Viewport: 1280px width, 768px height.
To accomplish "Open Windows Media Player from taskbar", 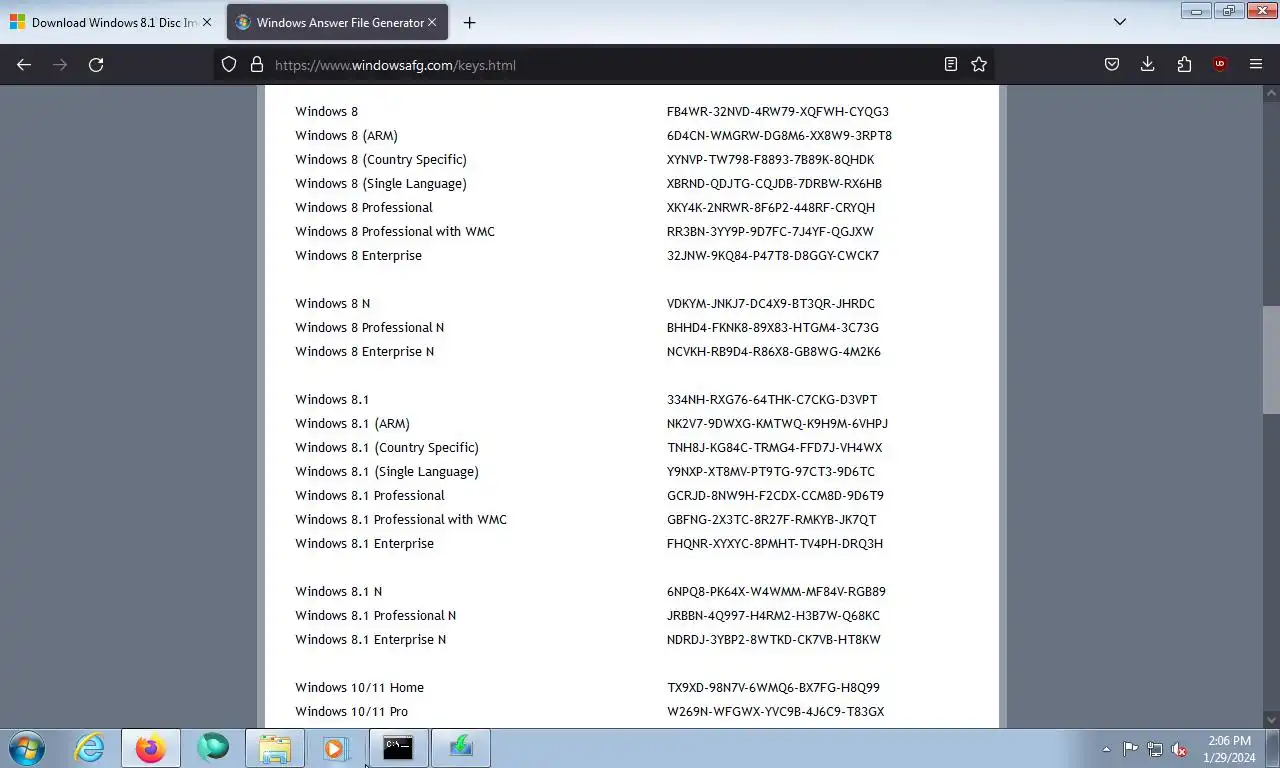I will coord(336,748).
